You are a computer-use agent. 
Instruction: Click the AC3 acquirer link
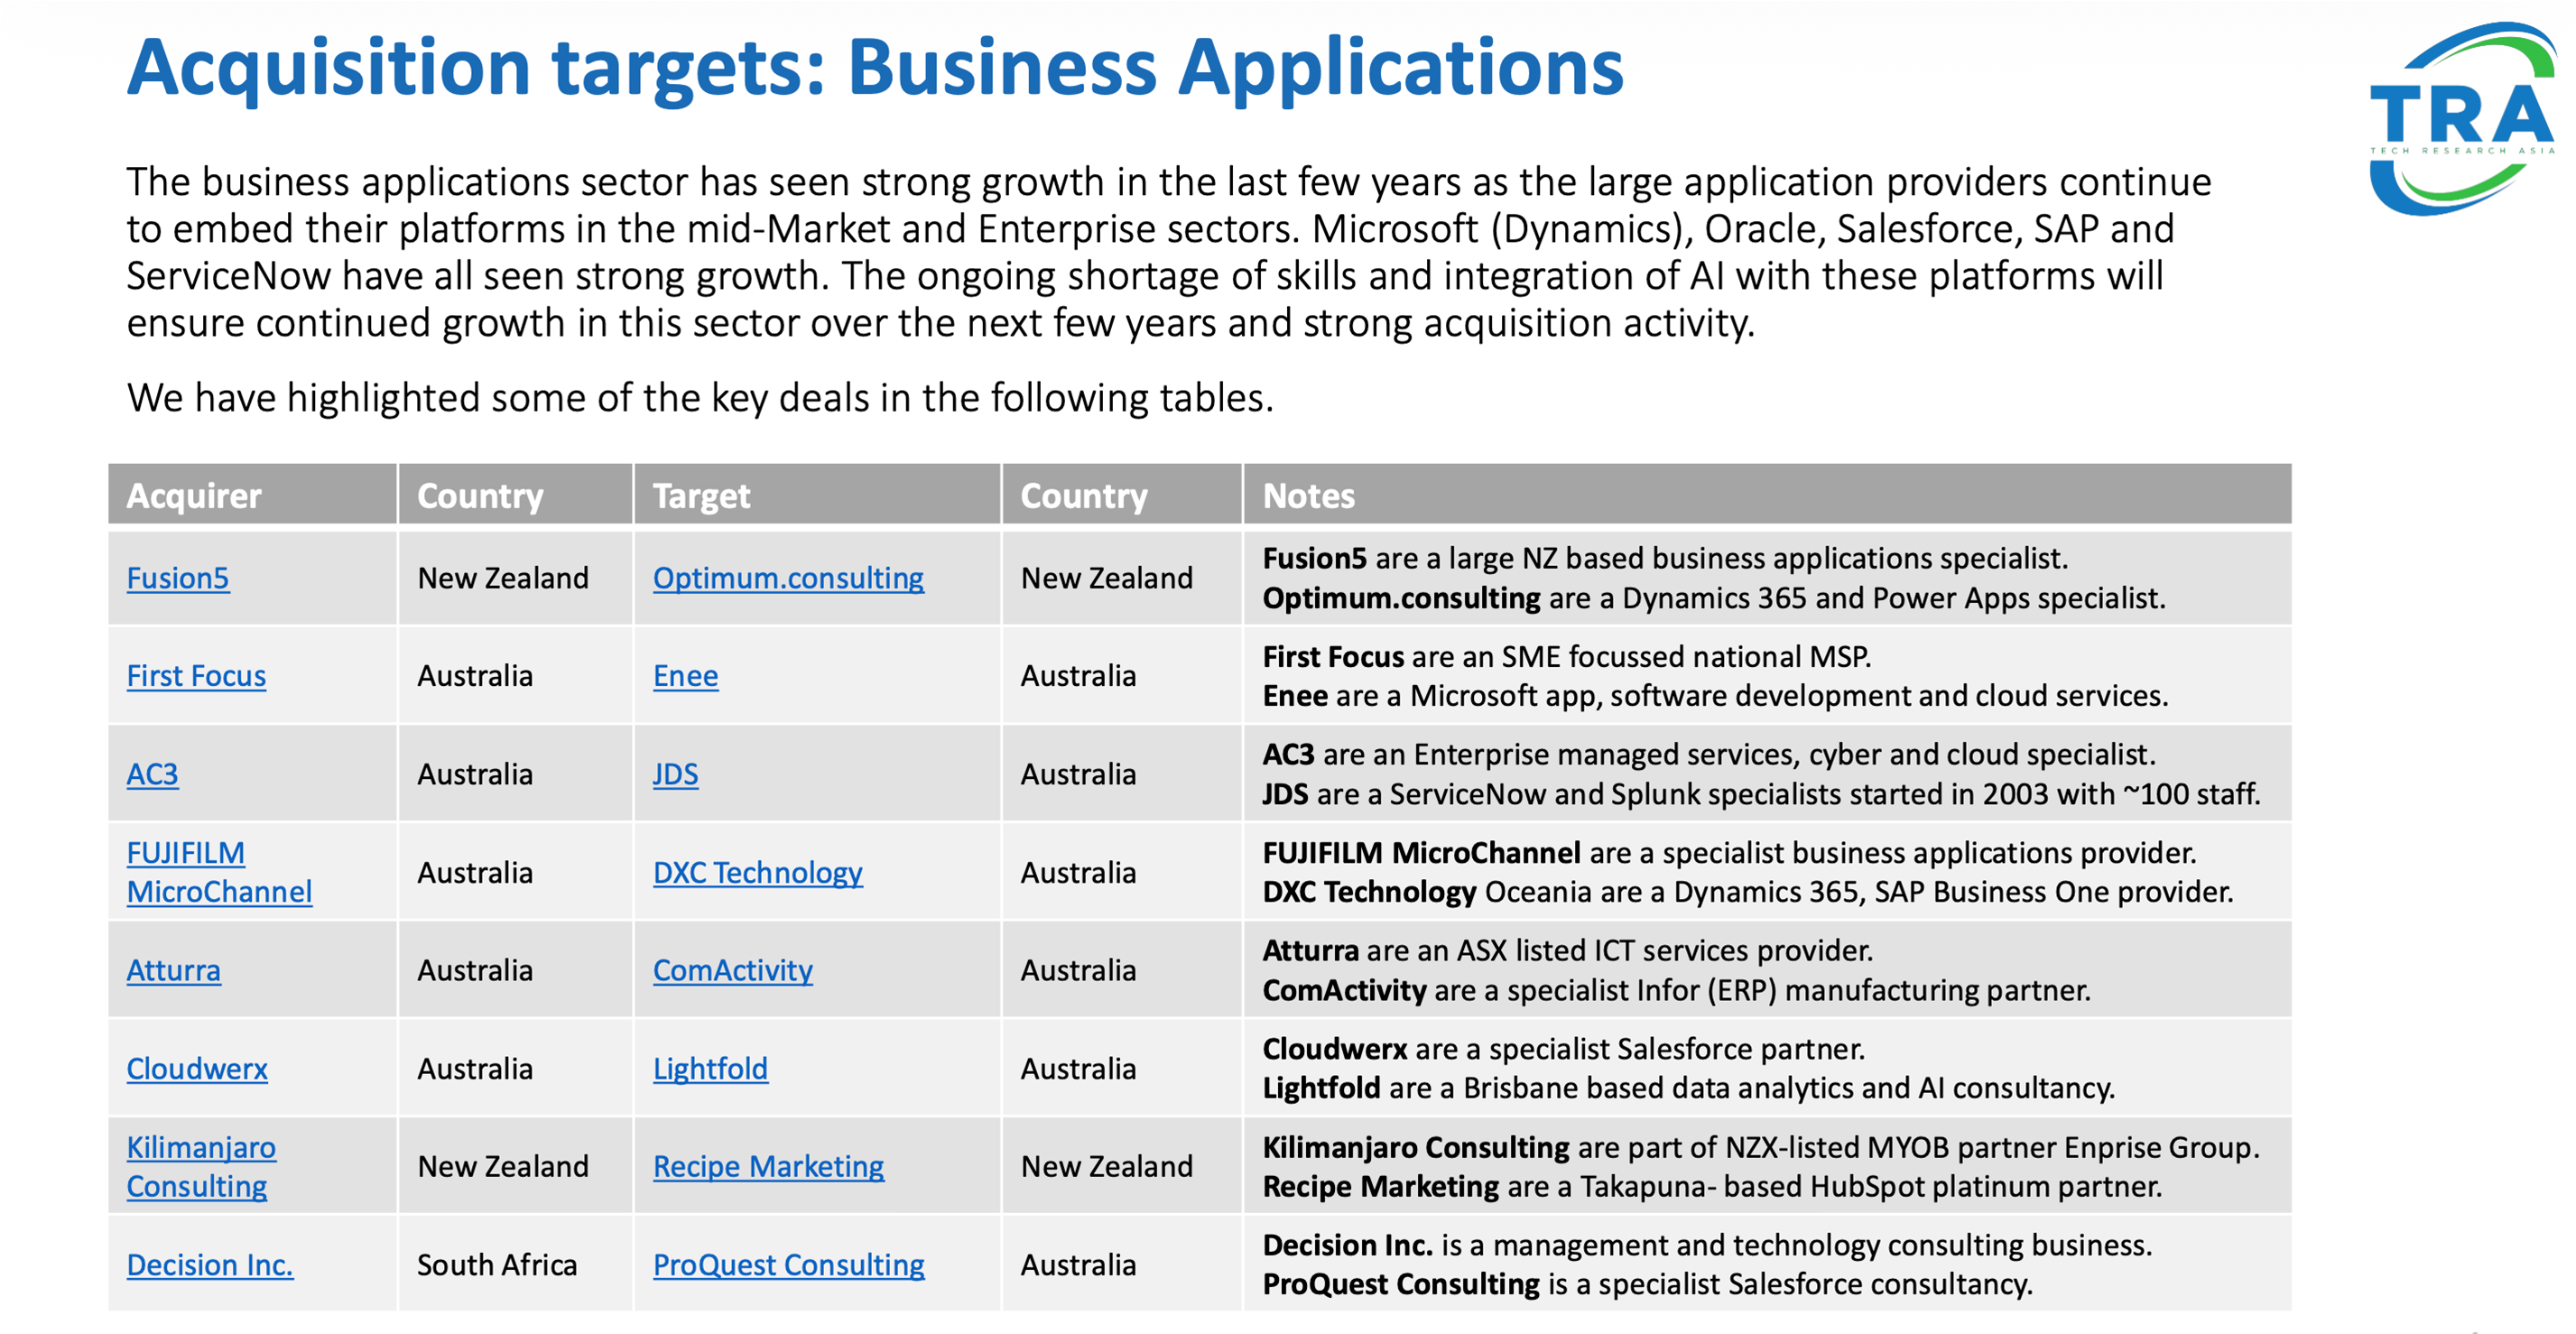152,774
